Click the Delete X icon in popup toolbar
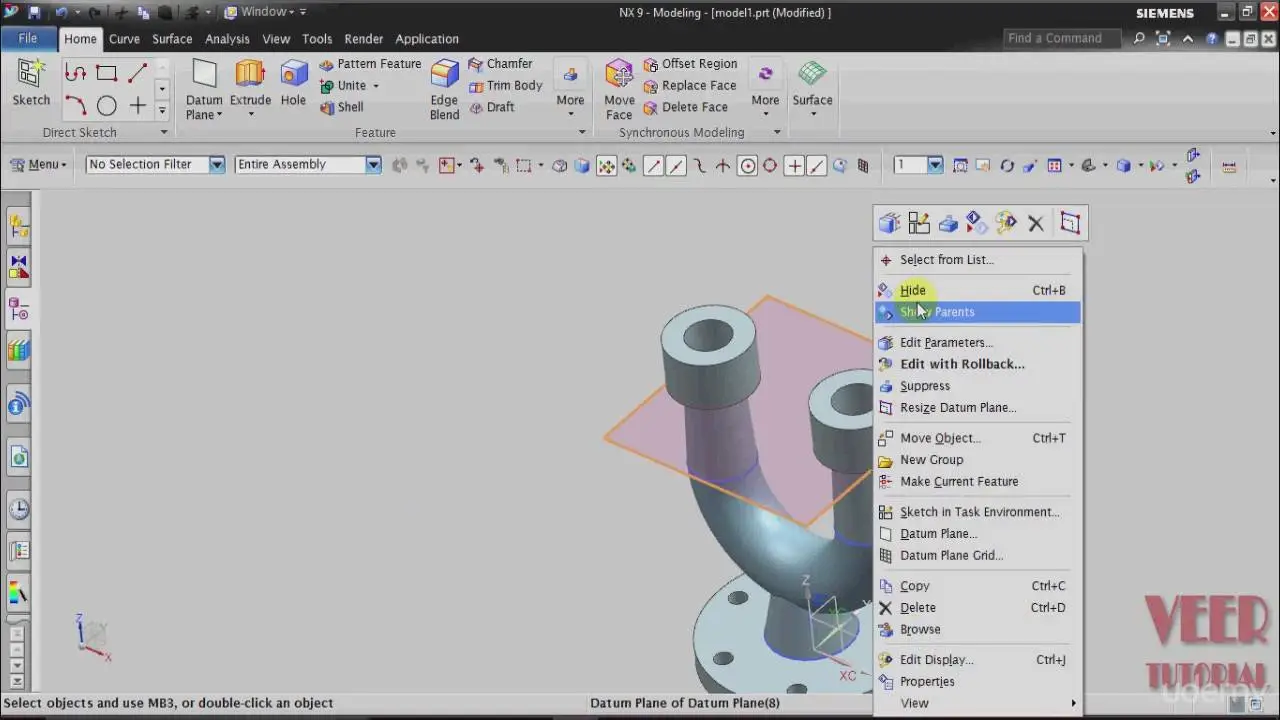 (1036, 224)
